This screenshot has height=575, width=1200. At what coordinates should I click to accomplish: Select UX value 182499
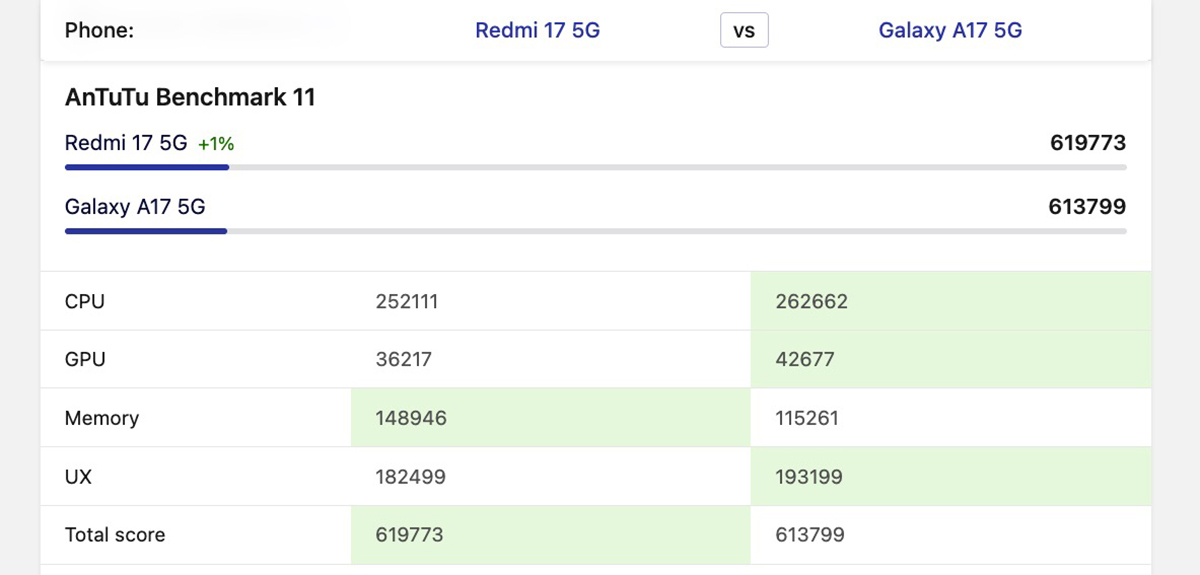click(410, 477)
